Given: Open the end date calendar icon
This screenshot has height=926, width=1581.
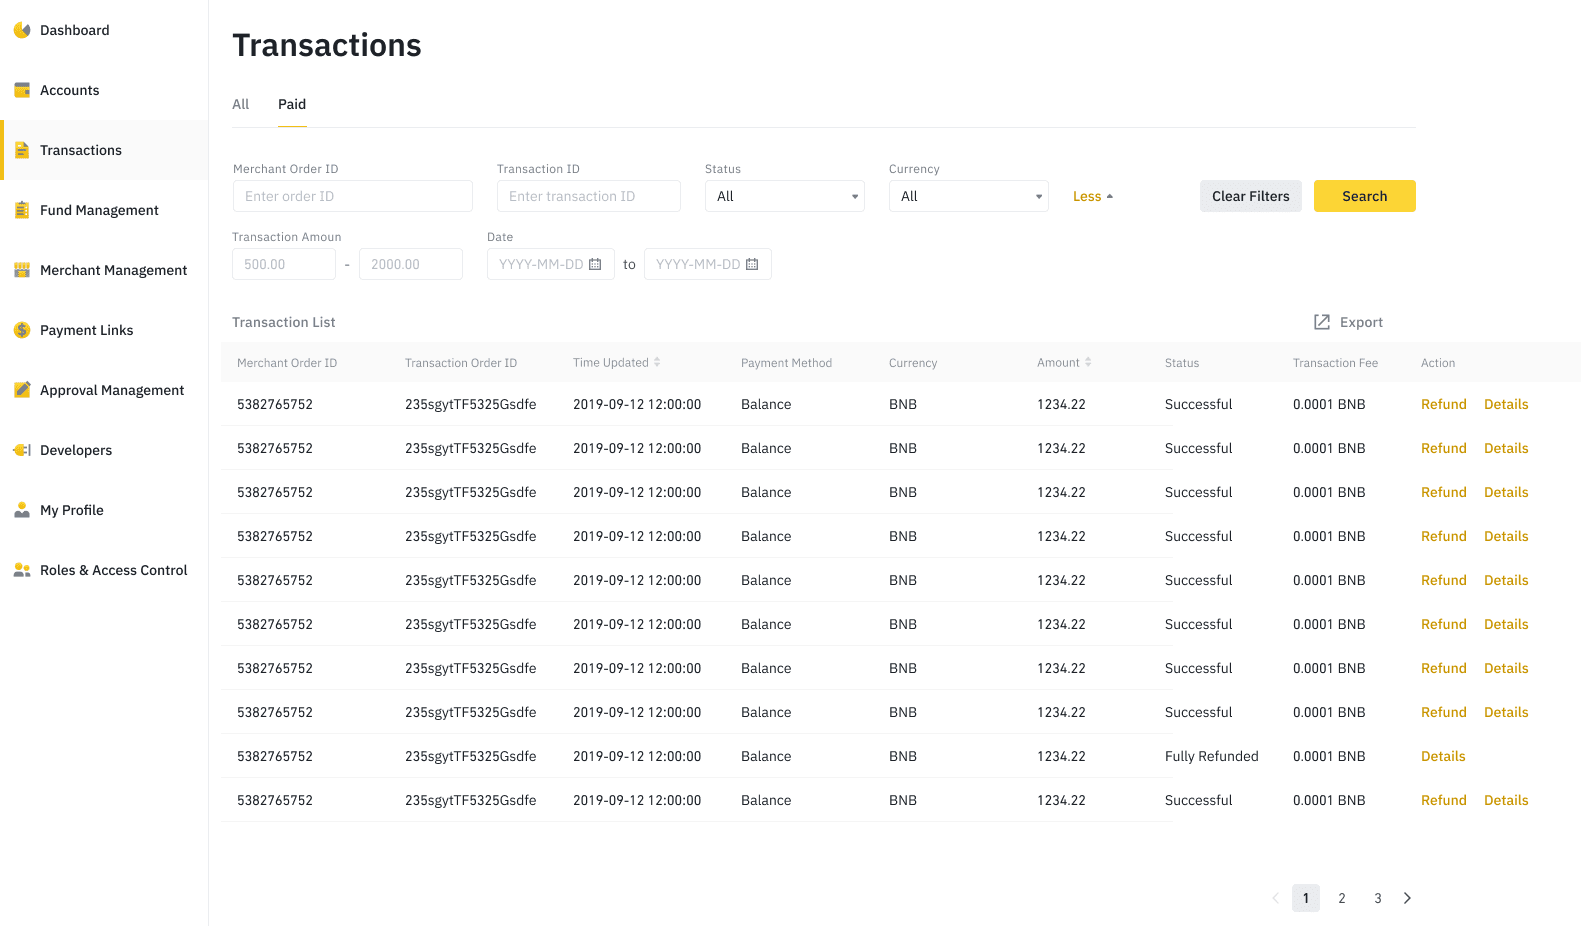Looking at the screenshot, I should [752, 264].
